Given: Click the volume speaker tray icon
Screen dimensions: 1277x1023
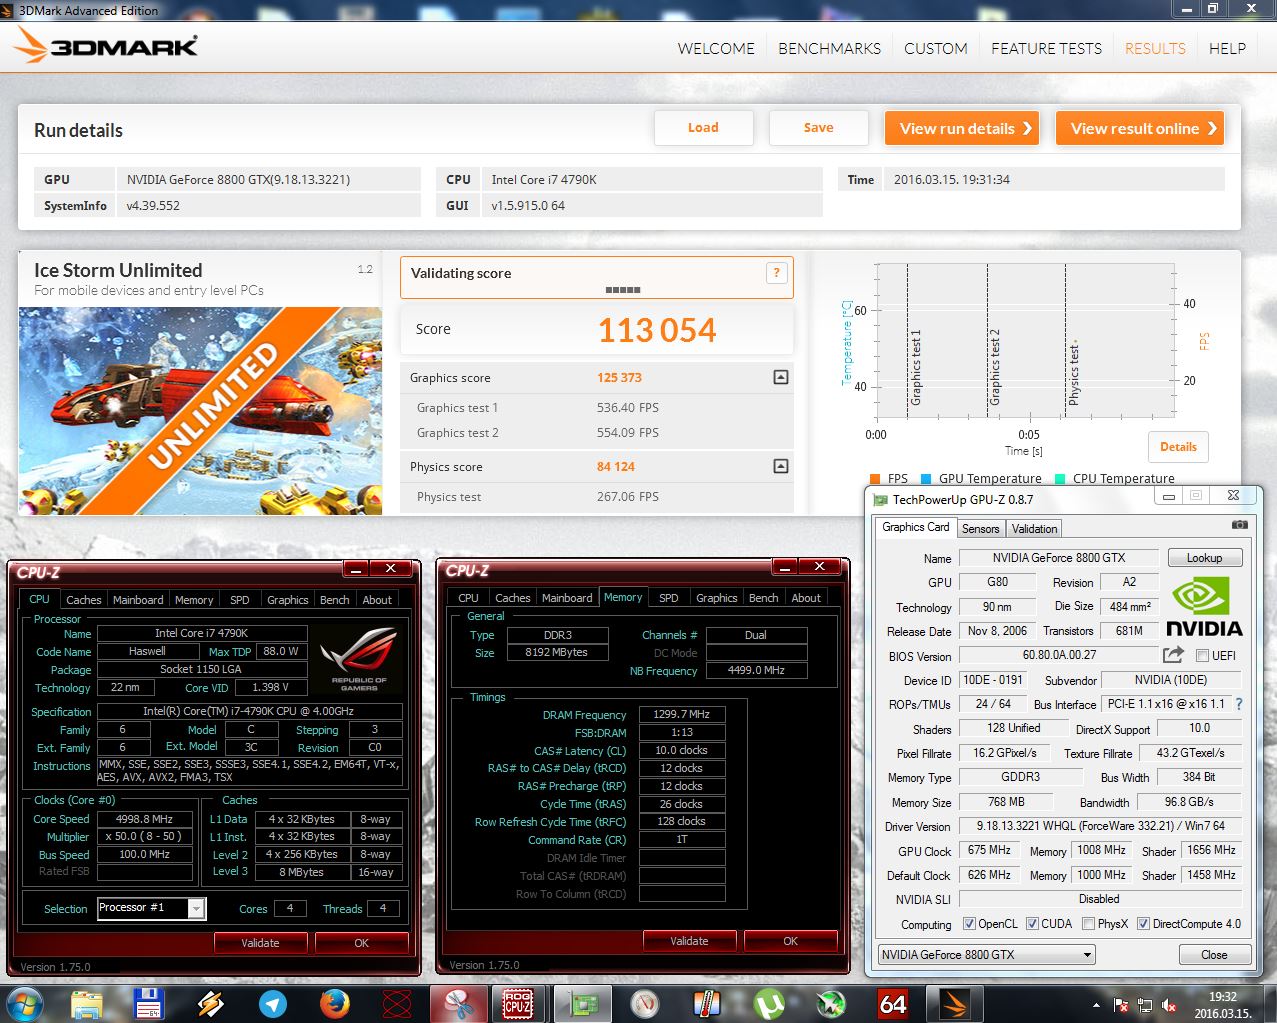Looking at the screenshot, I should (1167, 1005).
